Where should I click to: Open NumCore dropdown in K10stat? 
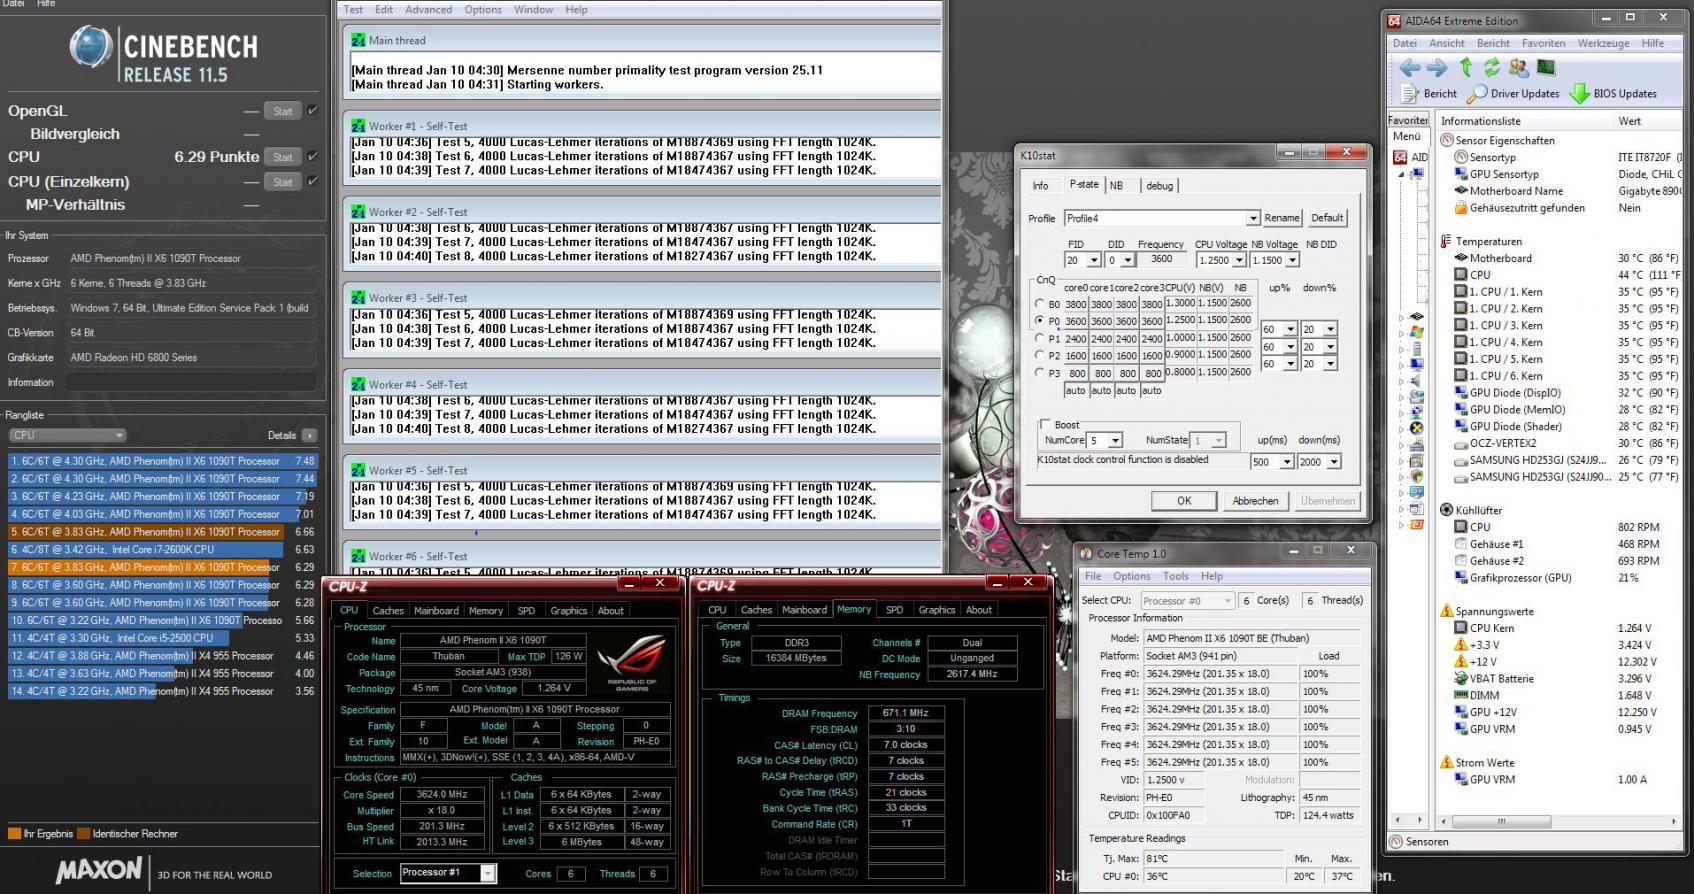[1115, 440]
